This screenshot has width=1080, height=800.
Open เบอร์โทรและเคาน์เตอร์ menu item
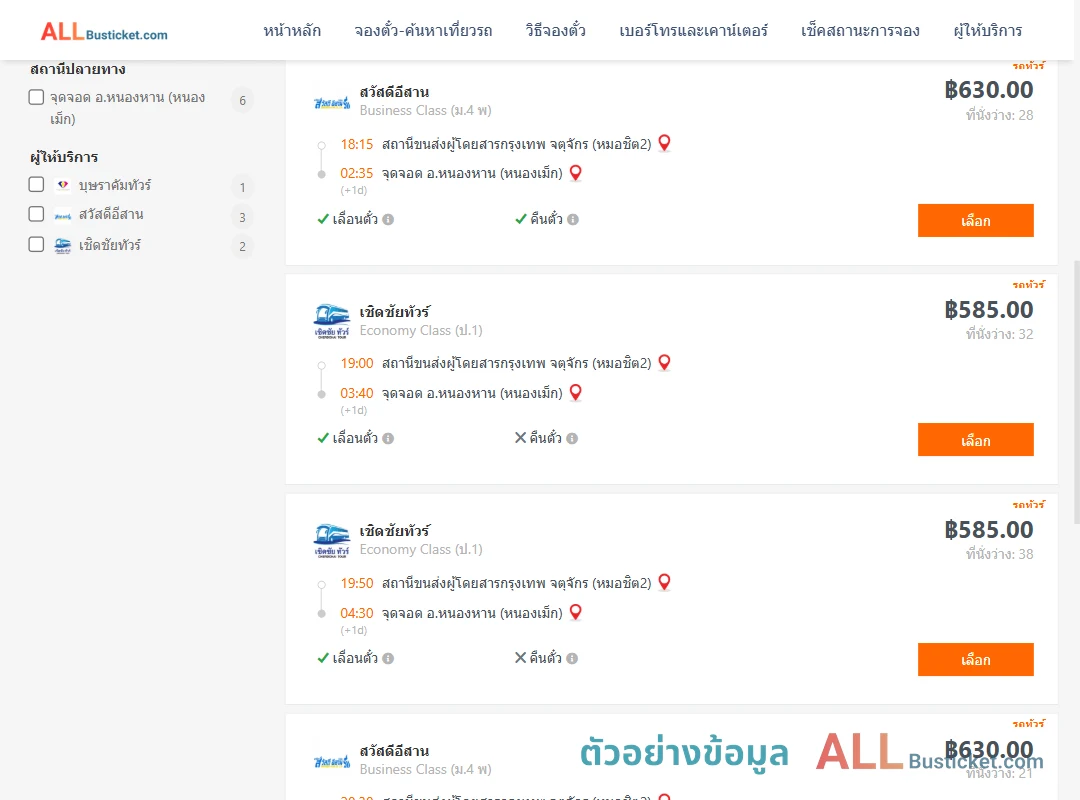[x=693, y=30]
